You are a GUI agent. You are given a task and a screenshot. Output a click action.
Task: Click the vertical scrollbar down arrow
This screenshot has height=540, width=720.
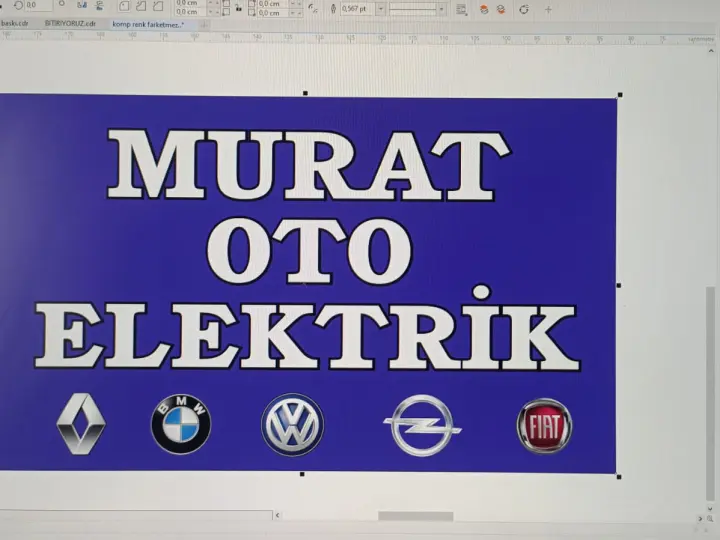(x=710, y=508)
